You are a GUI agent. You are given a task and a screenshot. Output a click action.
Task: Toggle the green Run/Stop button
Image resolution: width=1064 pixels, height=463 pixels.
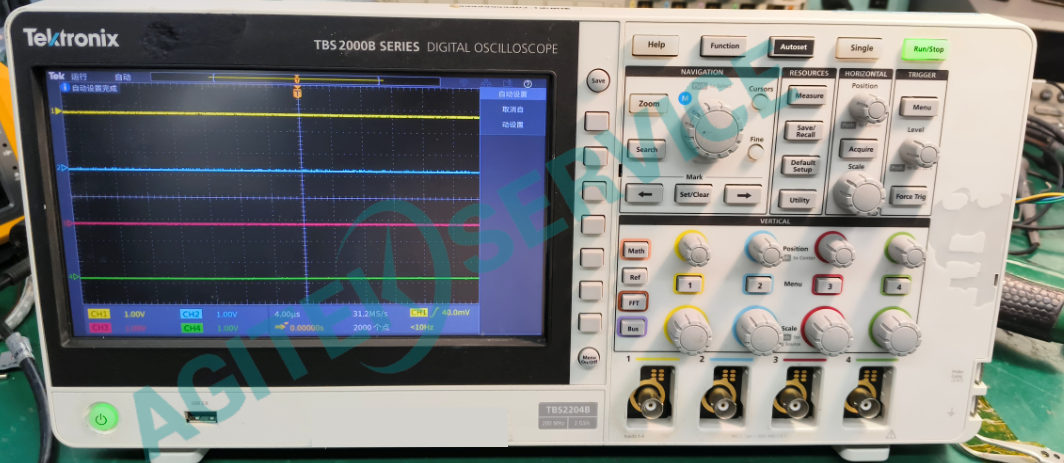pos(924,49)
